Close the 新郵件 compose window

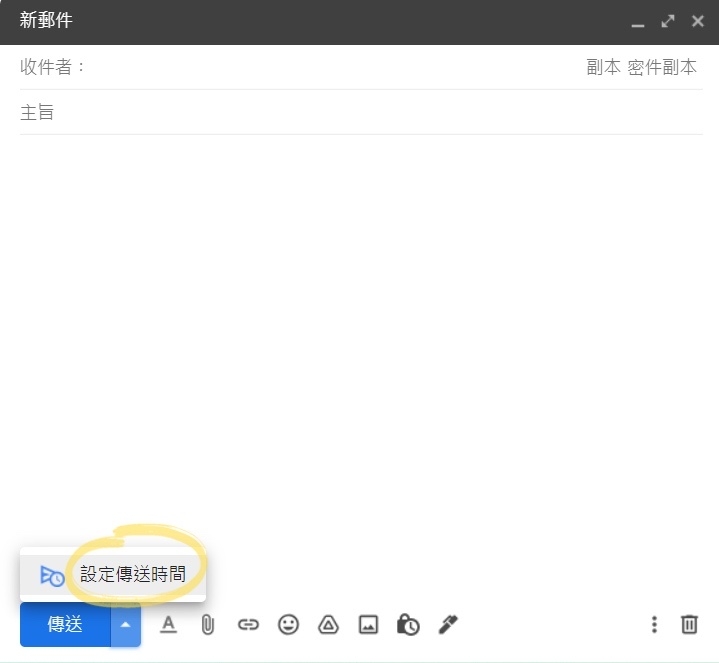(x=698, y=21)
